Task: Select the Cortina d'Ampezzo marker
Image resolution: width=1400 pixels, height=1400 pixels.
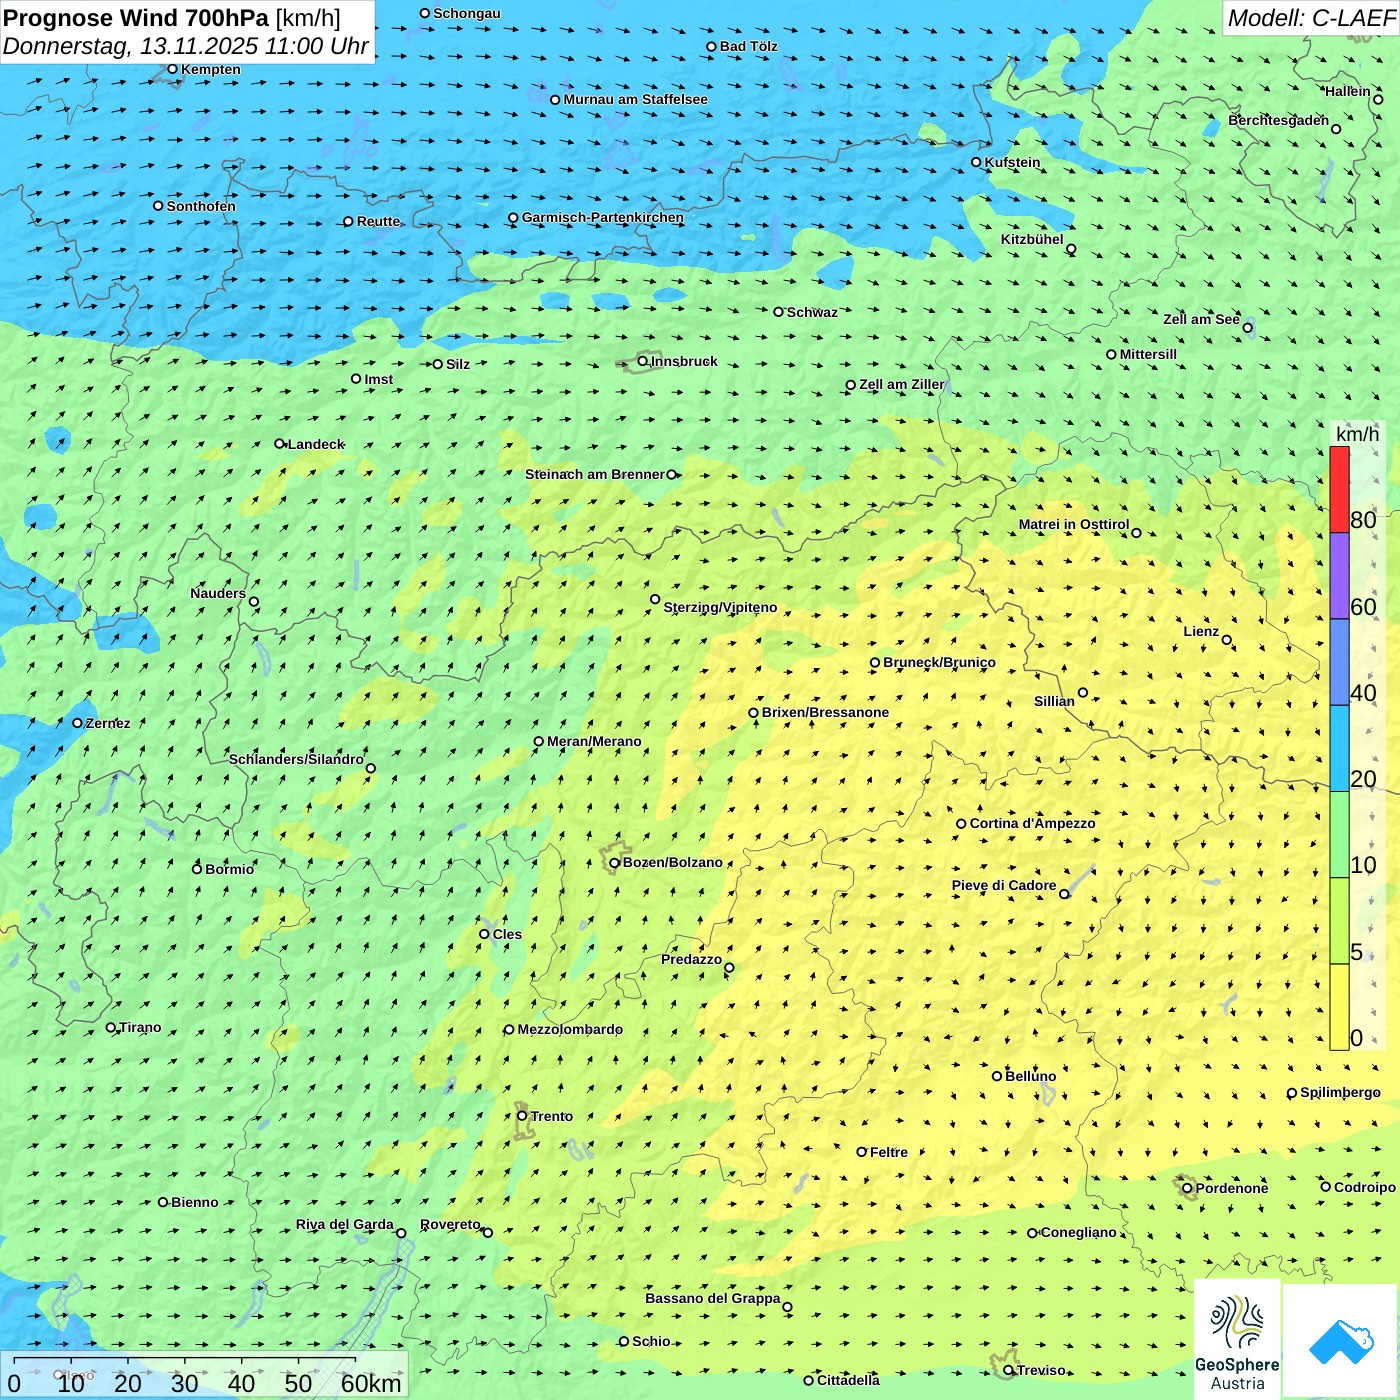Action: [x=961, y=824]
